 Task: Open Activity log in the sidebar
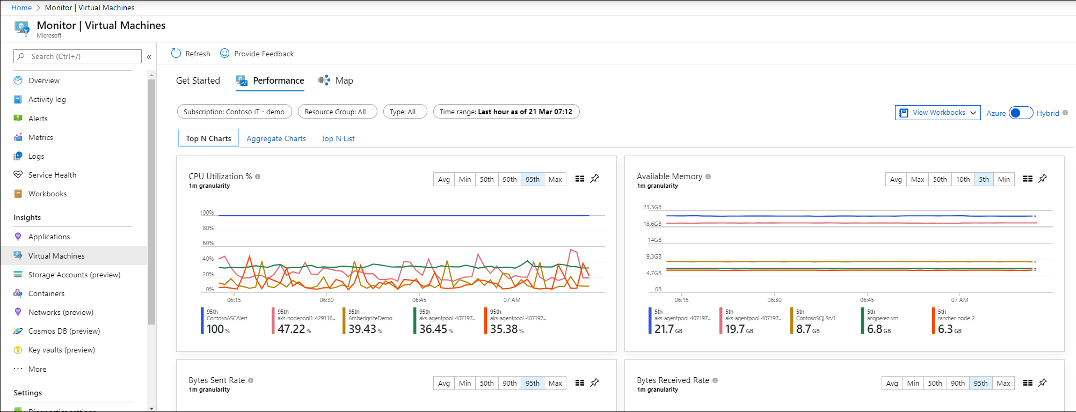tap(47, 100)
